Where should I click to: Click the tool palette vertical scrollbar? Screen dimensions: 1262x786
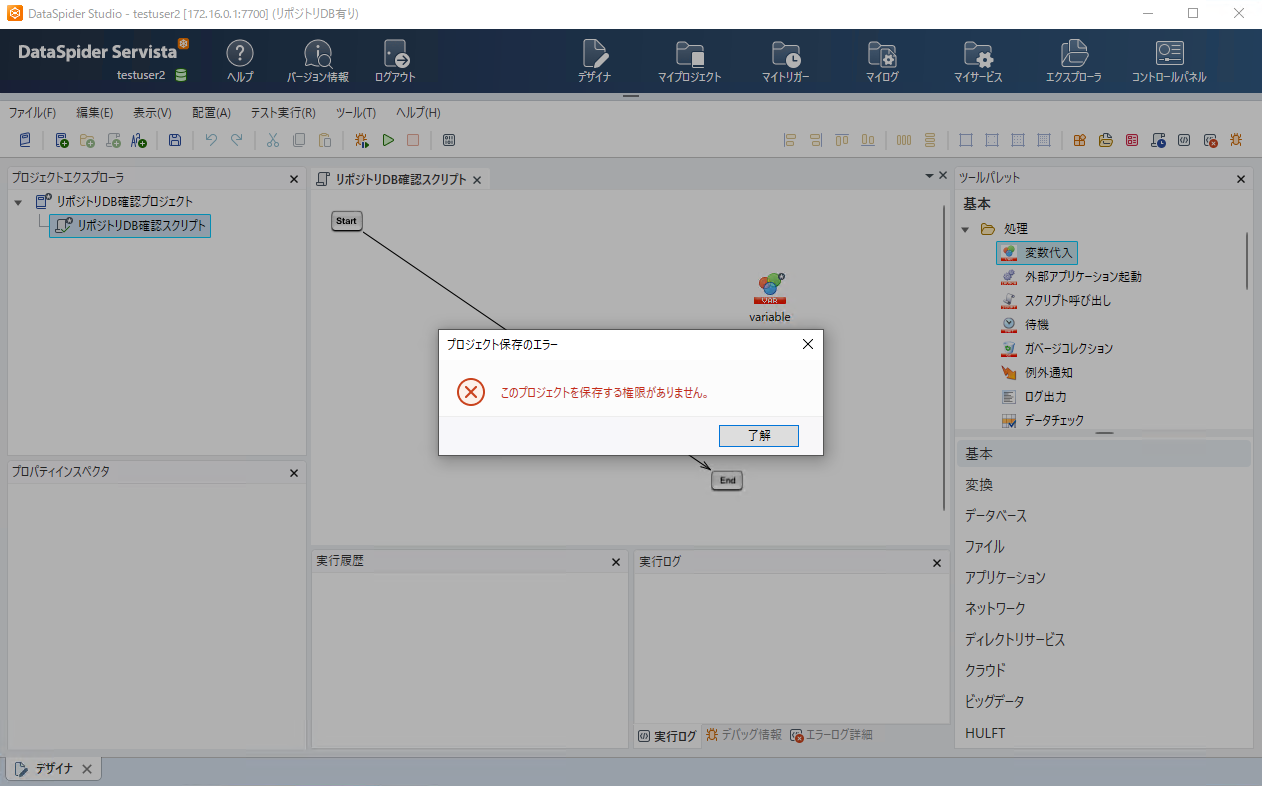pyautogui.click(x=1246, y=260)
